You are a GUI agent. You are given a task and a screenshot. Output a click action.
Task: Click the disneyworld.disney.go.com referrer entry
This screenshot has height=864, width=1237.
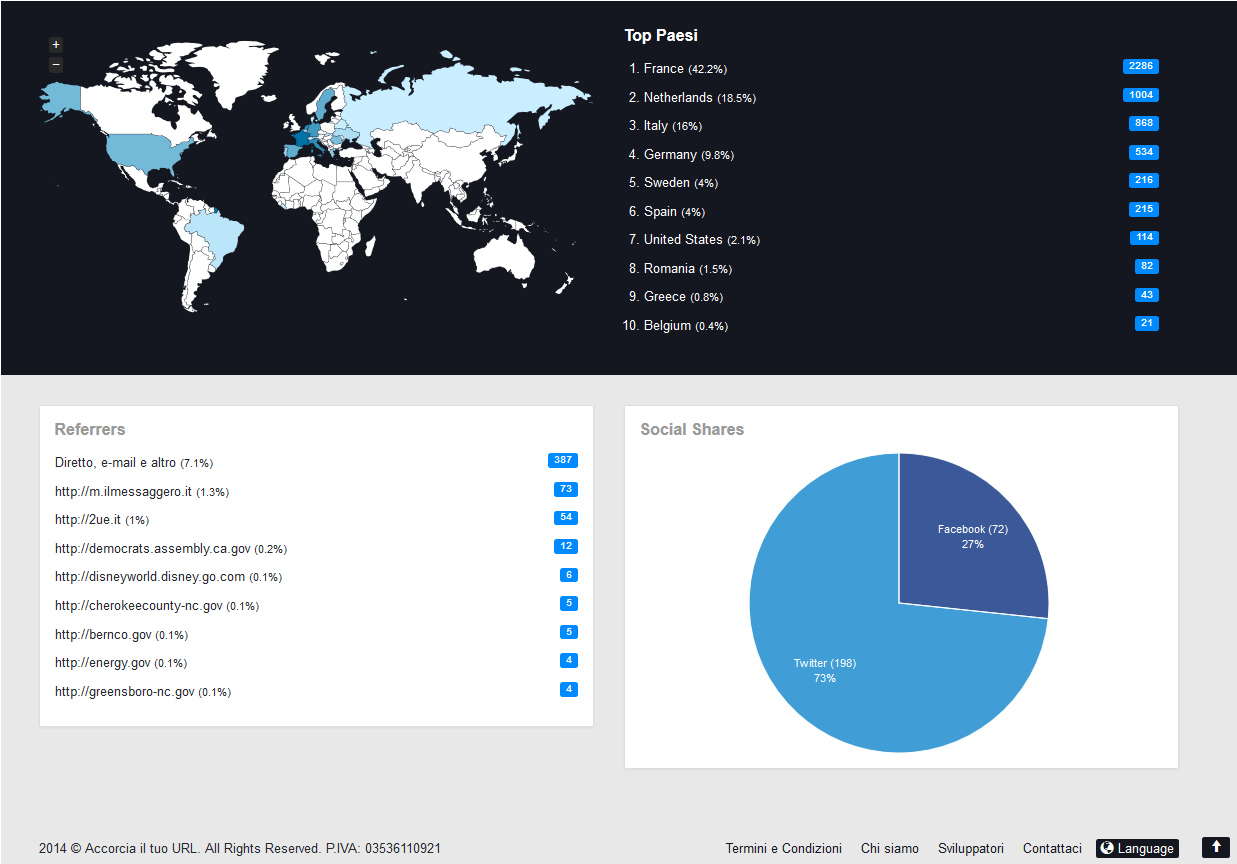[x=149, y=577]
